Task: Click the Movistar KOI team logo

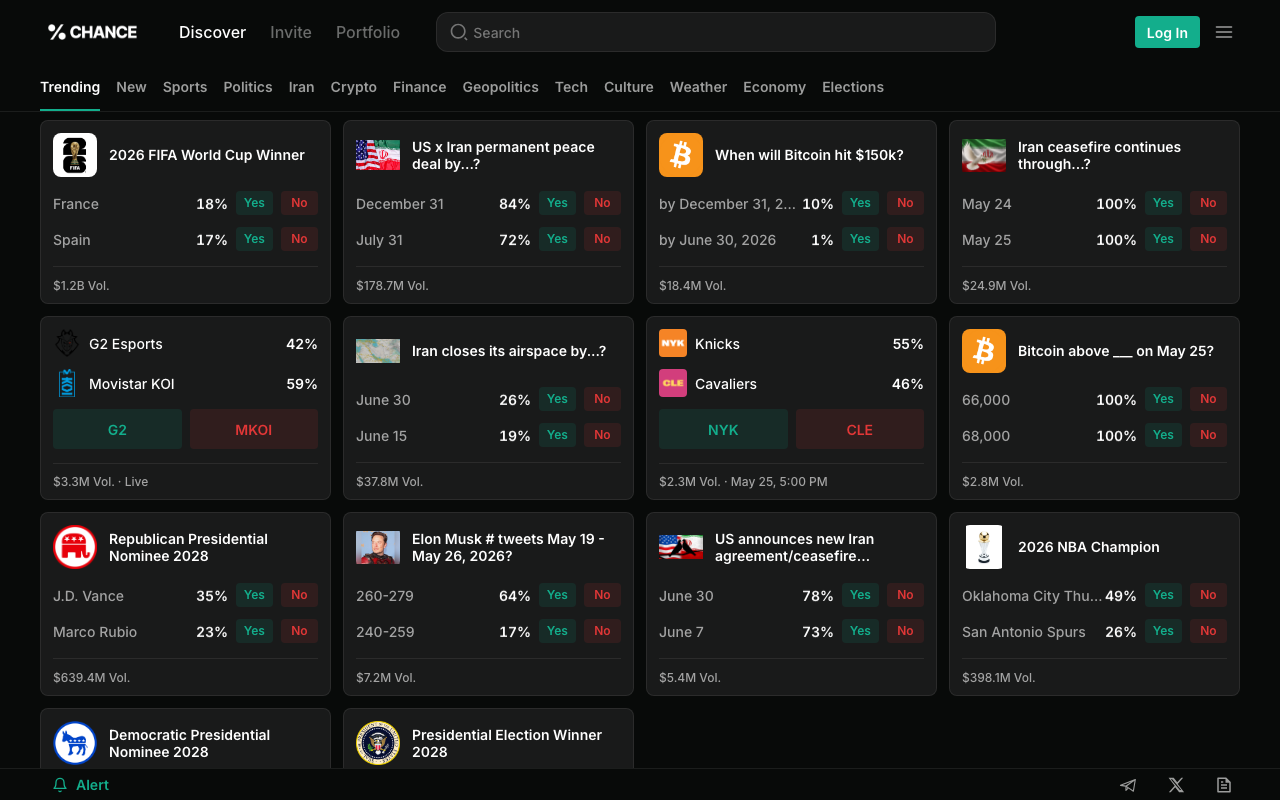Action: click(x=67, y=384)
